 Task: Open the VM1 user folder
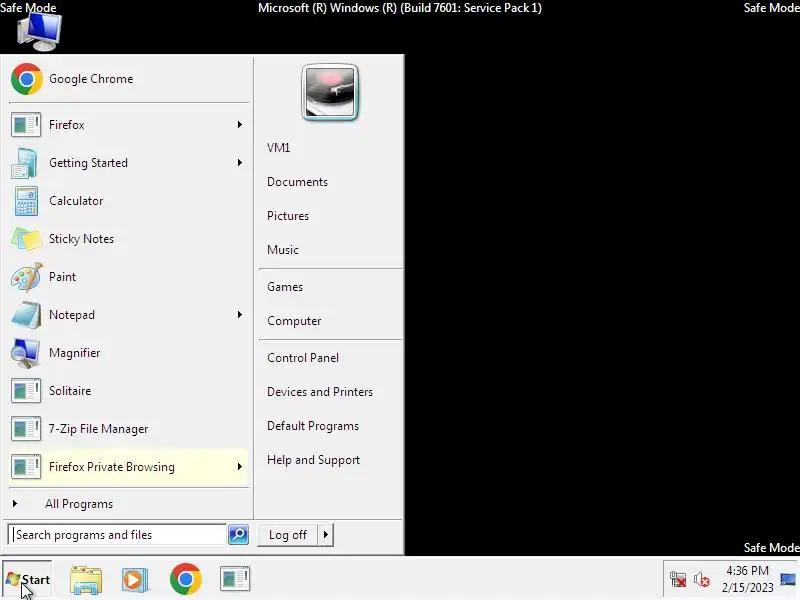tap(279, 148)
